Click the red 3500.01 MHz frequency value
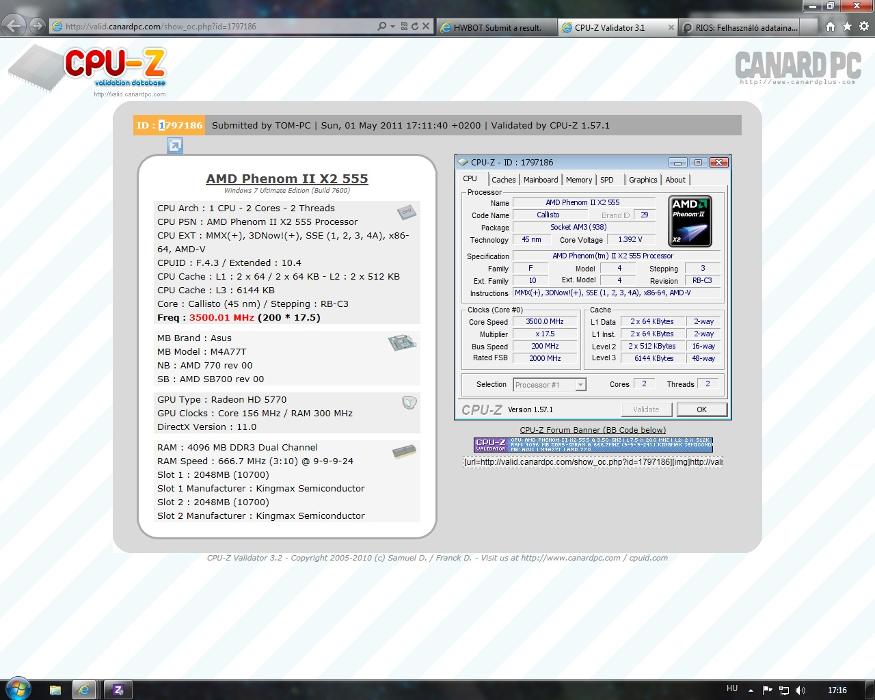The width and height of the screenshot is (875, 700). (221, 318)
